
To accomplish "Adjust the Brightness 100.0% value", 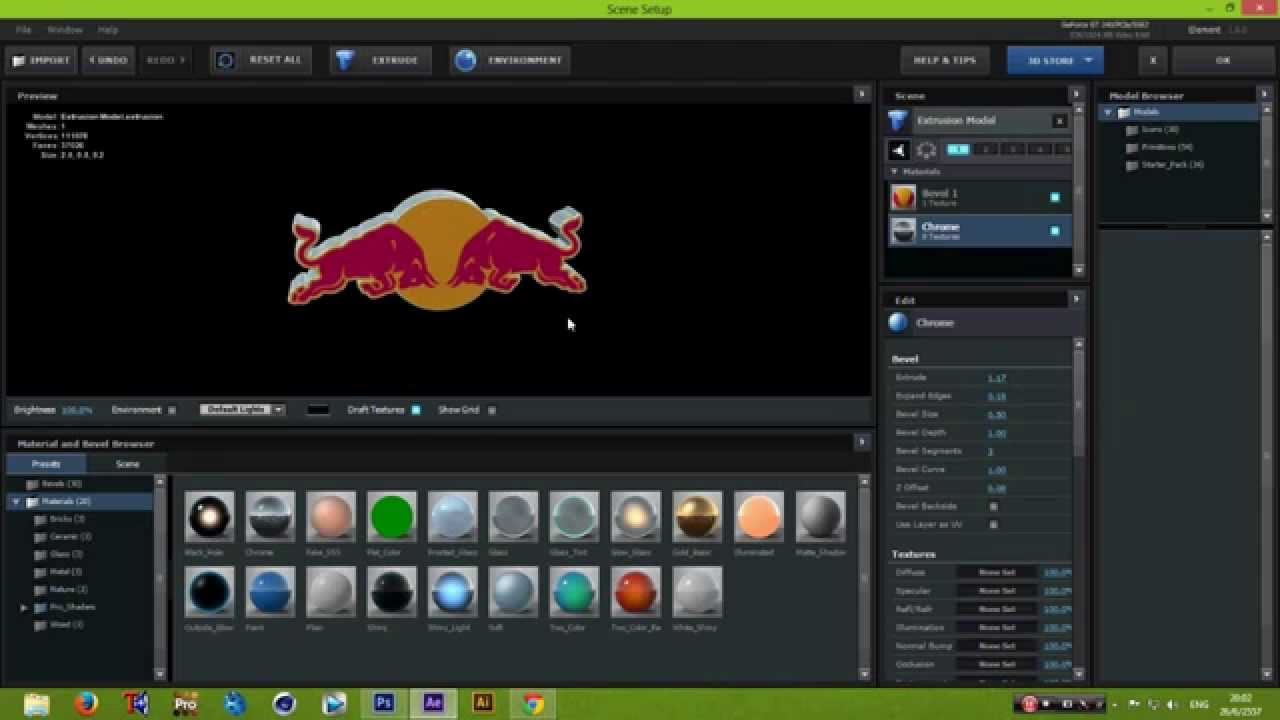I will point(77,410).
